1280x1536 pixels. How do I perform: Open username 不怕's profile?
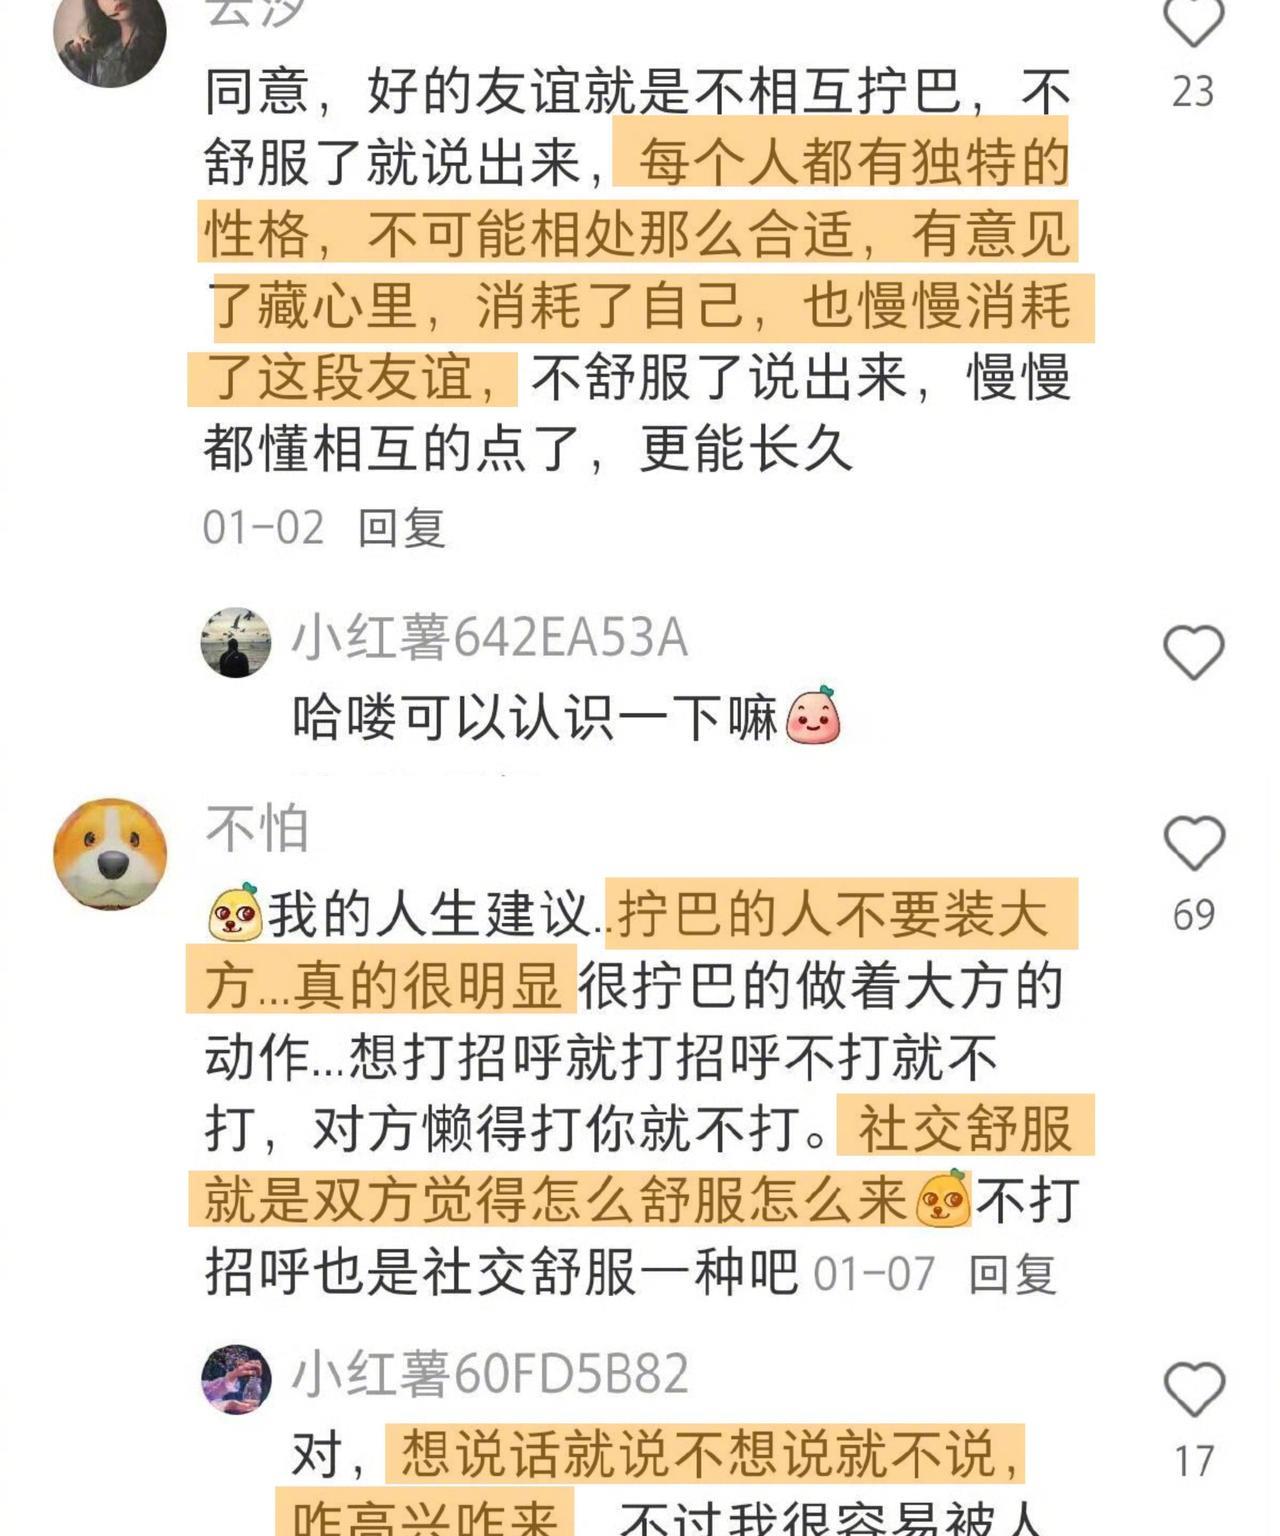[257, 829]
